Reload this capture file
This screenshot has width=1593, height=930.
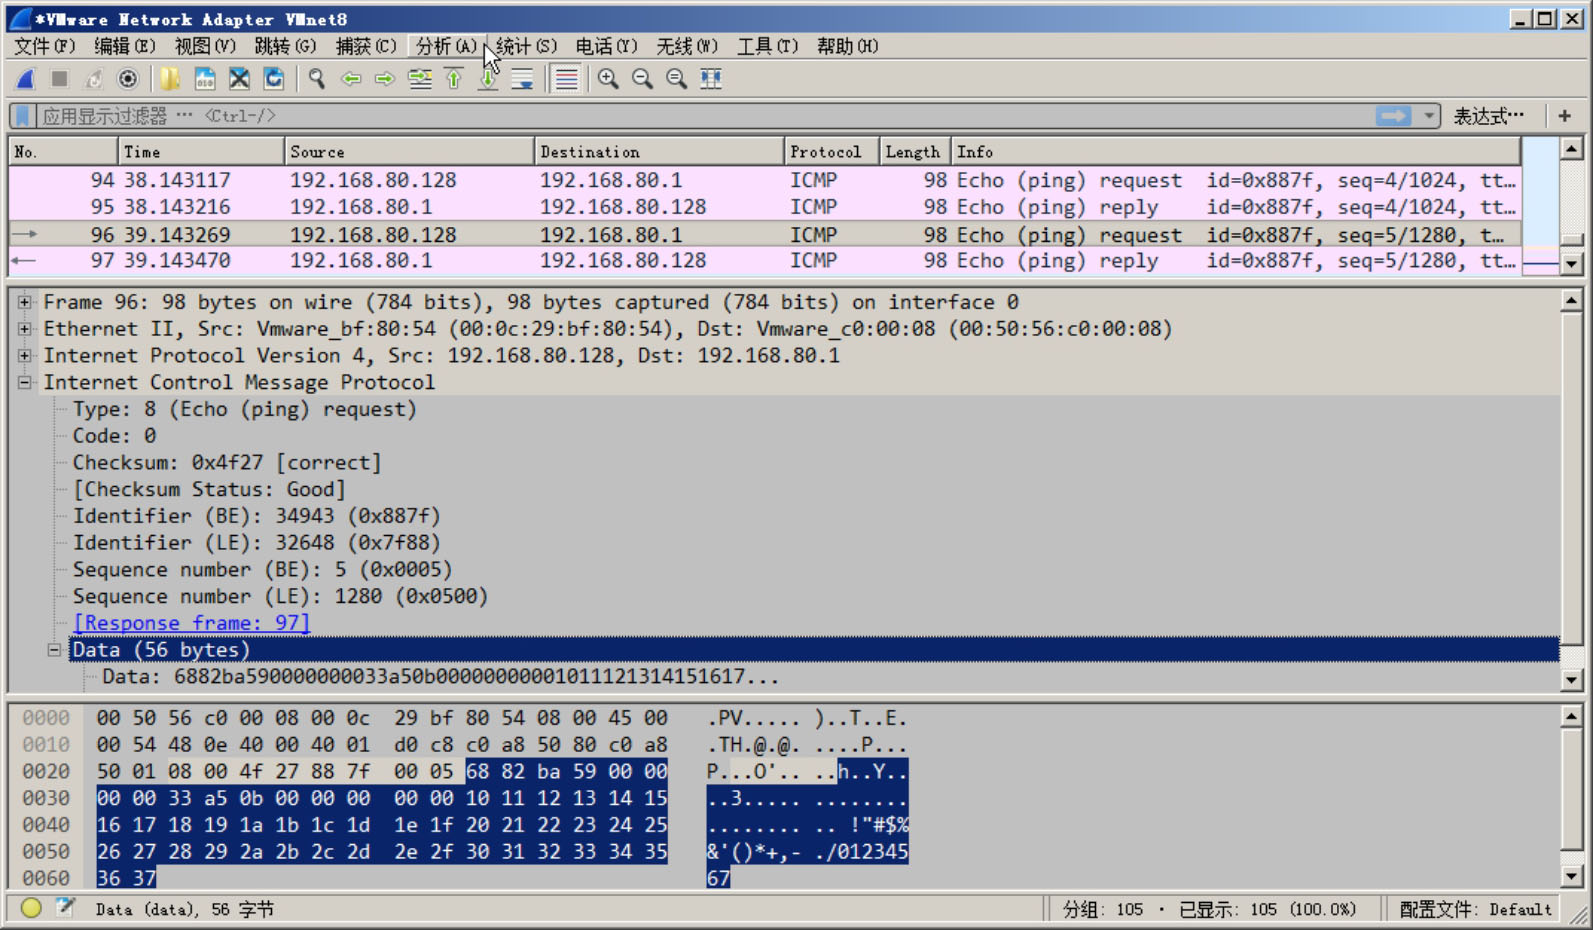[x=273, y=79]
